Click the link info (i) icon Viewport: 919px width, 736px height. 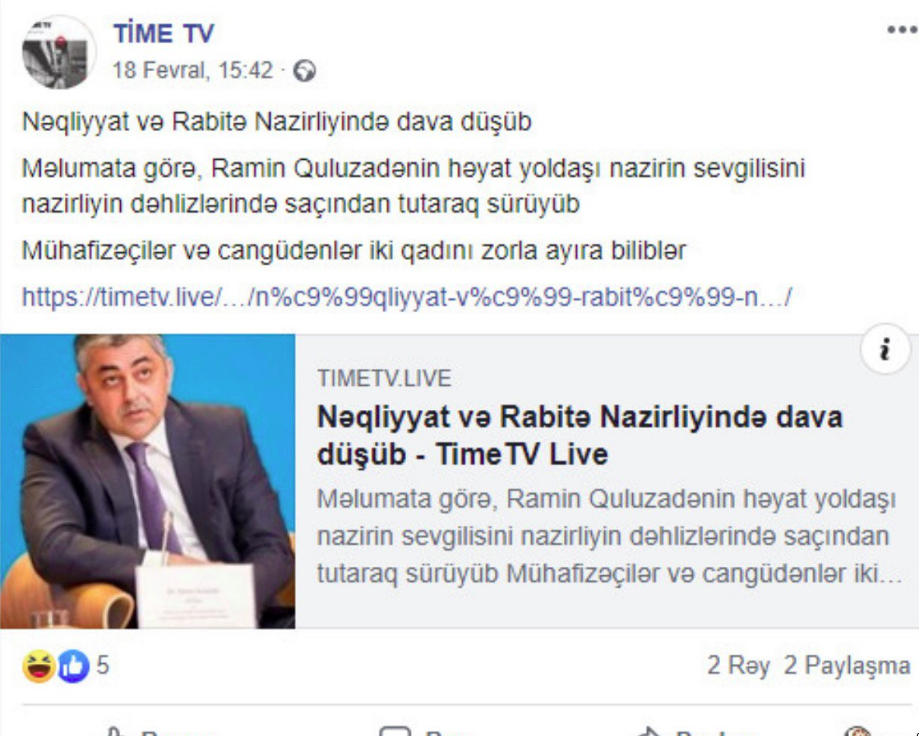[x=886, y=349]
